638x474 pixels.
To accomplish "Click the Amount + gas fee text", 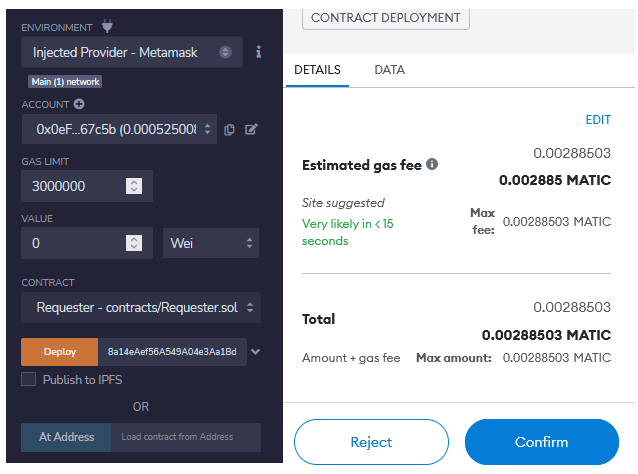I will tap(351, 358).
